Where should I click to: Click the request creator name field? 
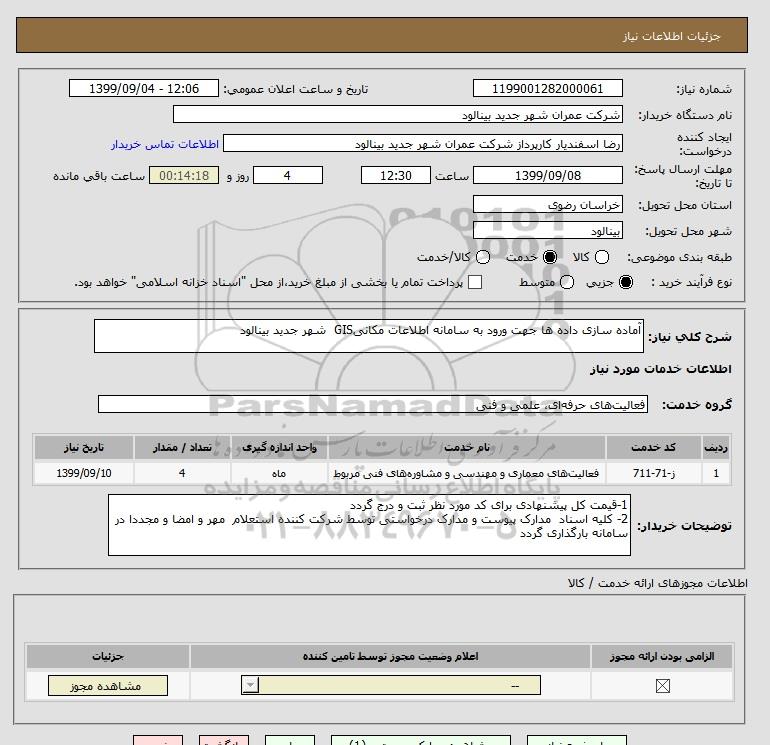pyautogui.click(x=423, y=143)
